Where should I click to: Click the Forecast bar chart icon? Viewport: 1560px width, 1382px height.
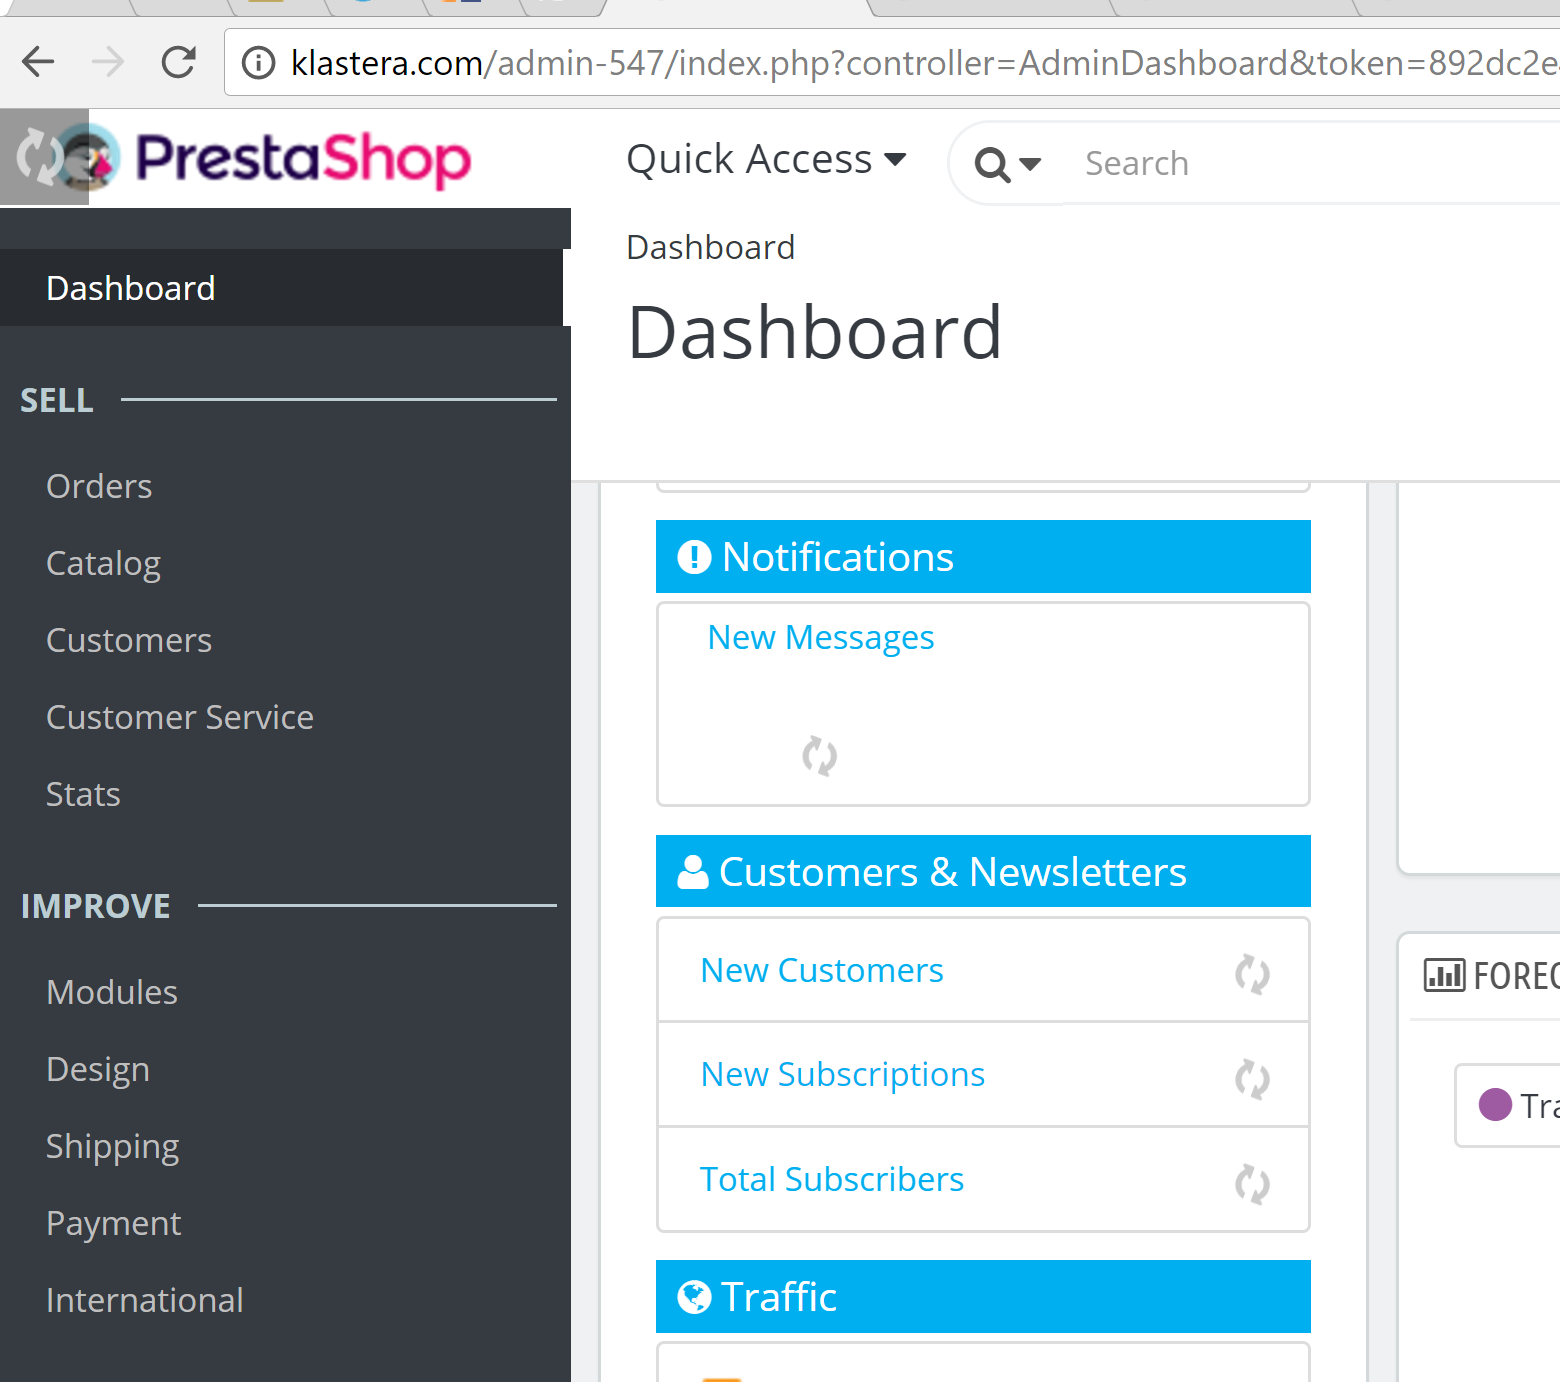coord(1444,975)
